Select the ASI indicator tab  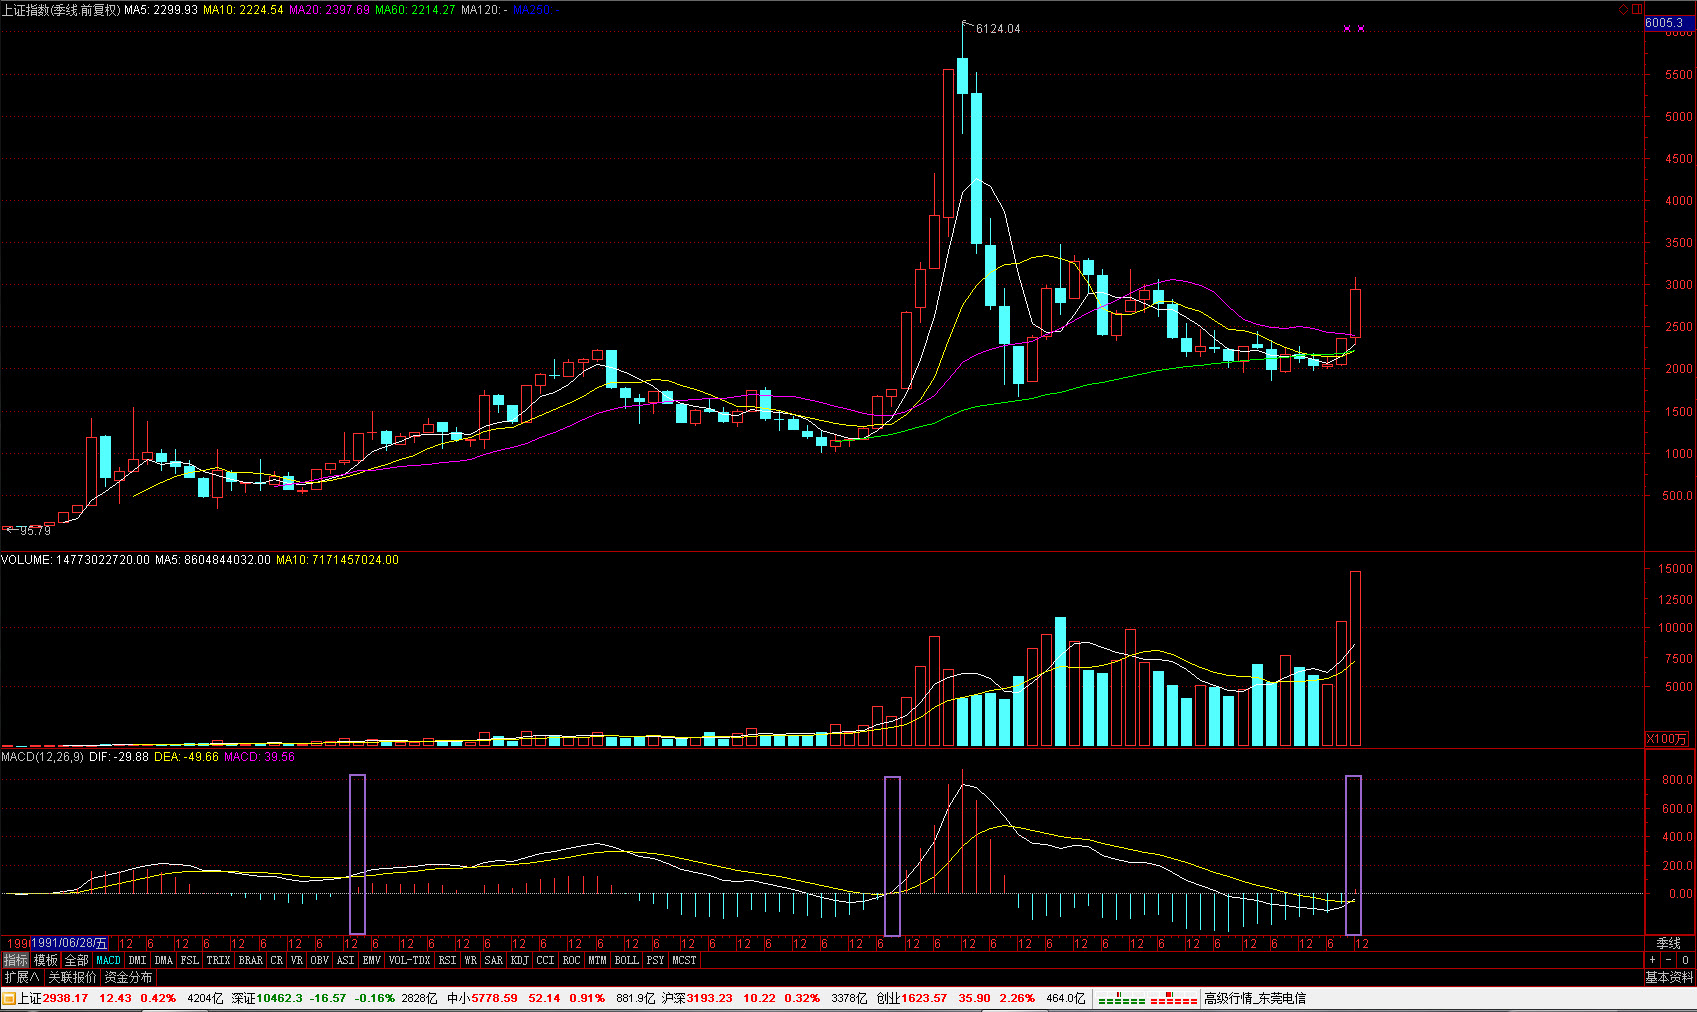pos(346,960)
